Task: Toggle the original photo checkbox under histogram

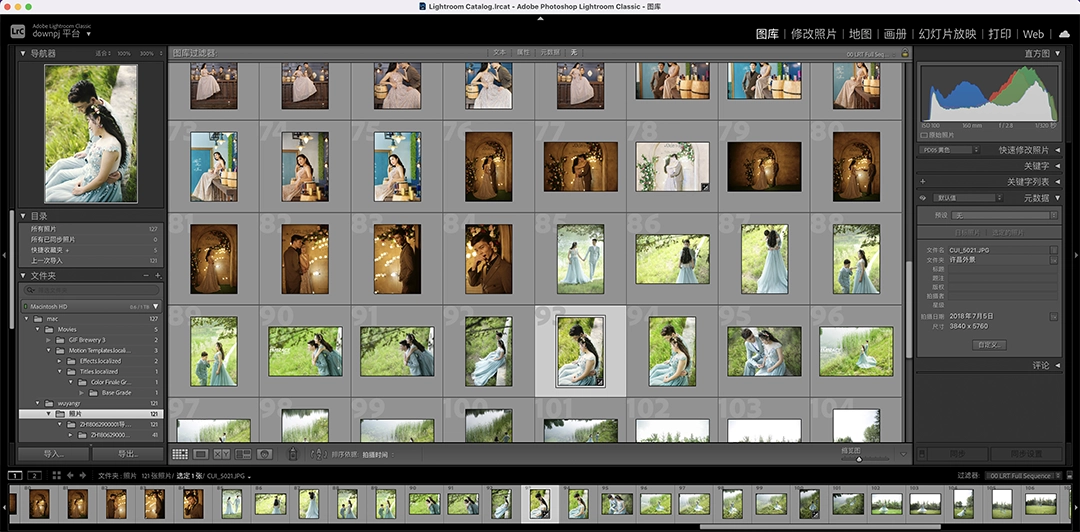Action: (x=924, y=135)
